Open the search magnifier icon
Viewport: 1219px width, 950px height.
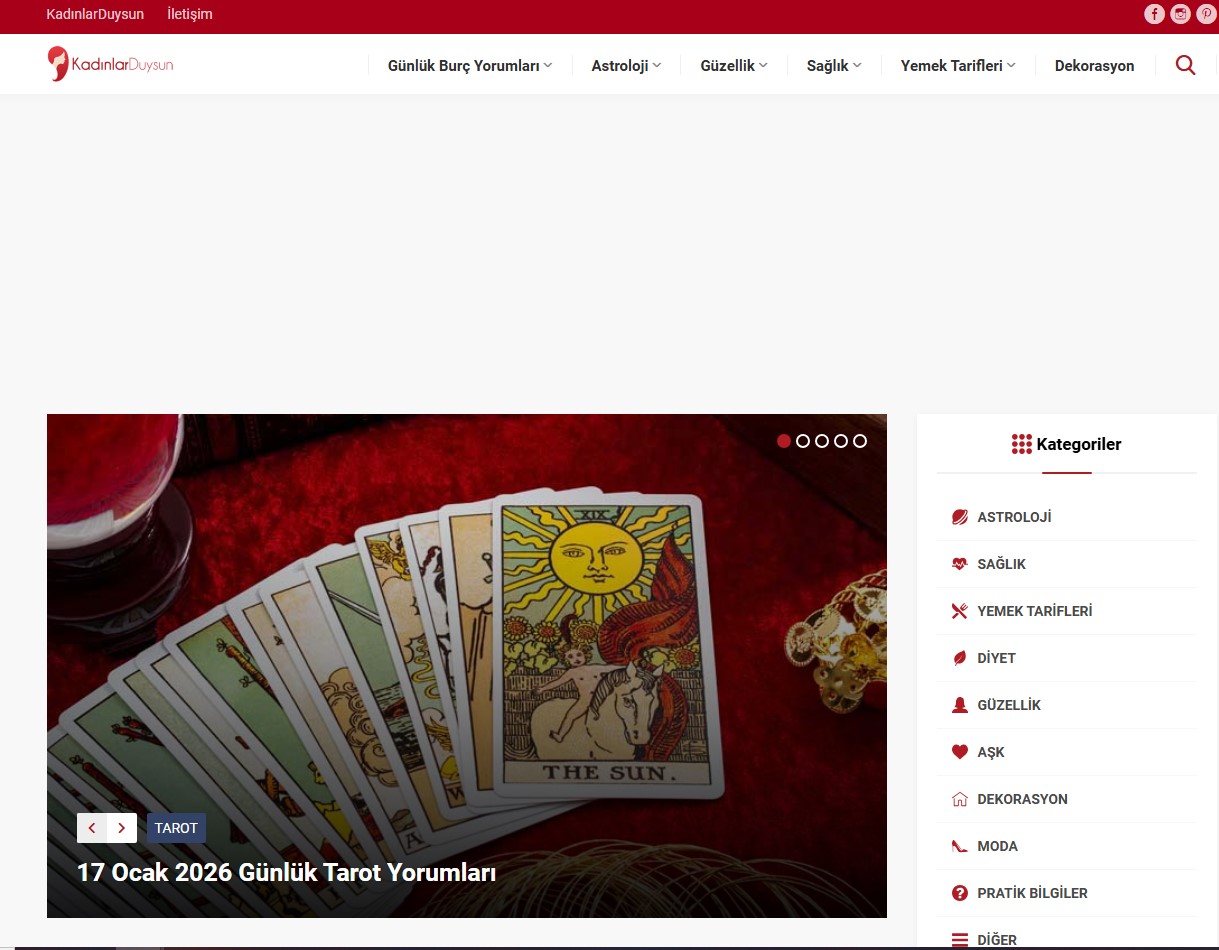coord(1185,66)
